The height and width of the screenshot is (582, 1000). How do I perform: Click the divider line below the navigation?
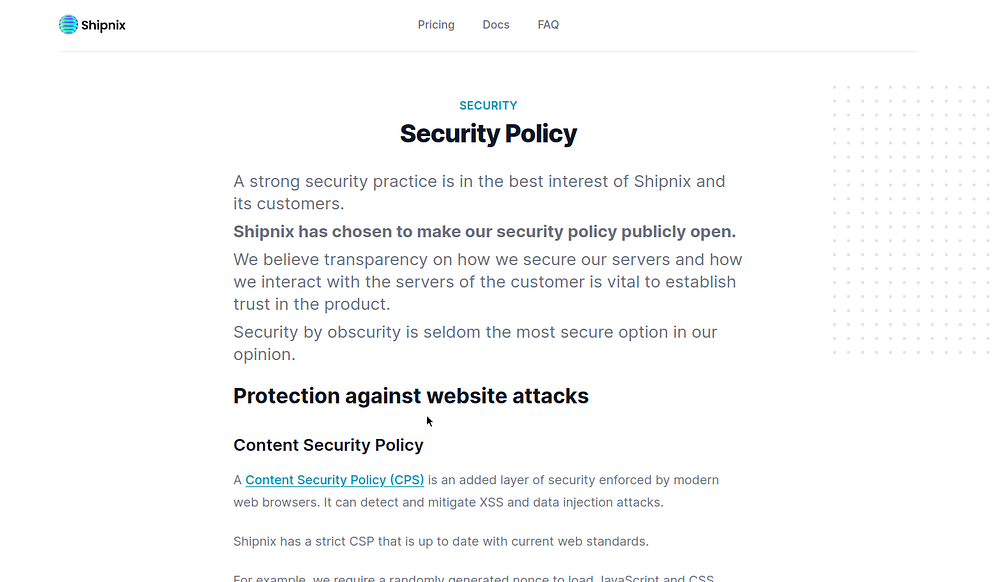(488, 51)
